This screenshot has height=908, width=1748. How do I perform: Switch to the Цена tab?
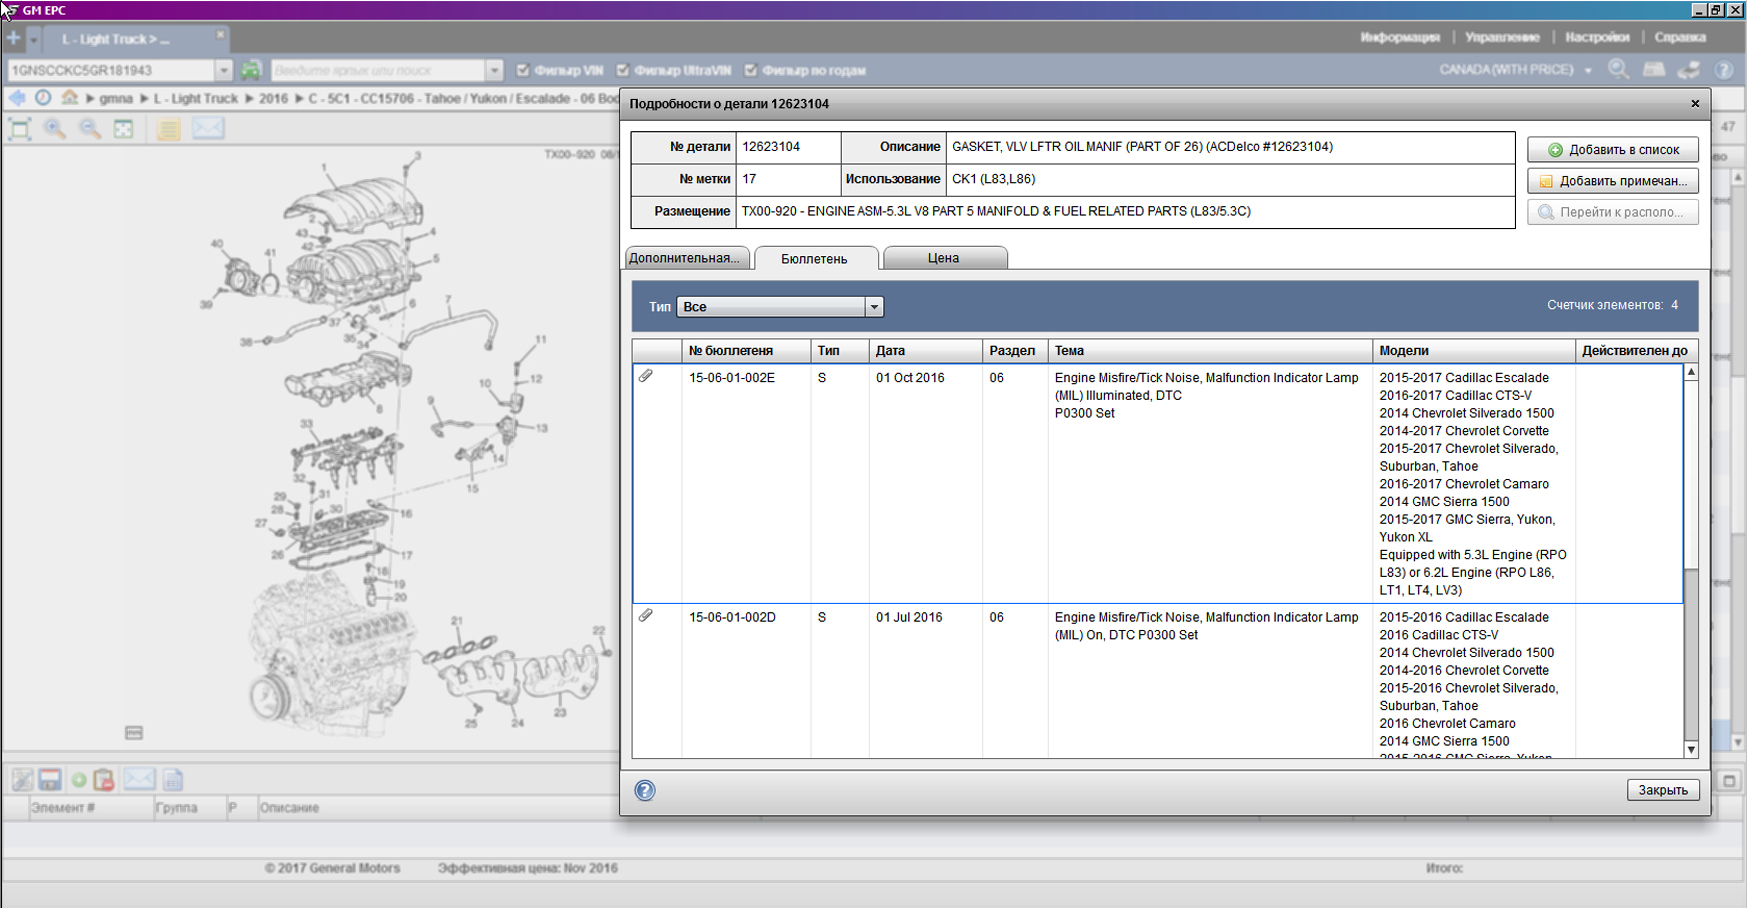pyautogui.click(x=943, y=258)
